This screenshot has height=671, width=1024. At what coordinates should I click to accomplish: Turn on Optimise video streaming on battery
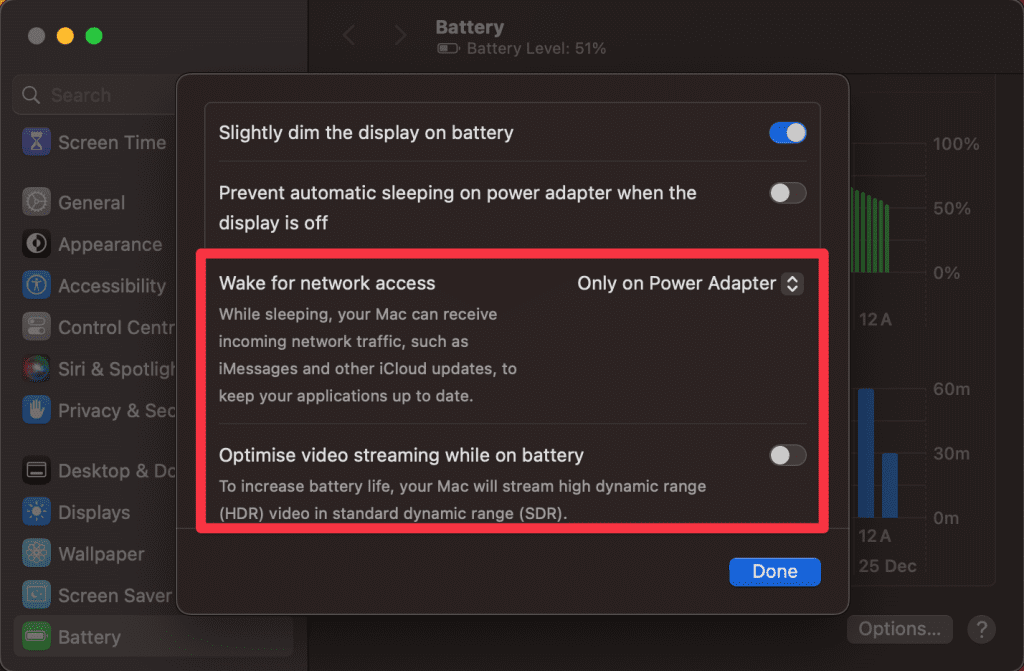[x=787, y=456]
